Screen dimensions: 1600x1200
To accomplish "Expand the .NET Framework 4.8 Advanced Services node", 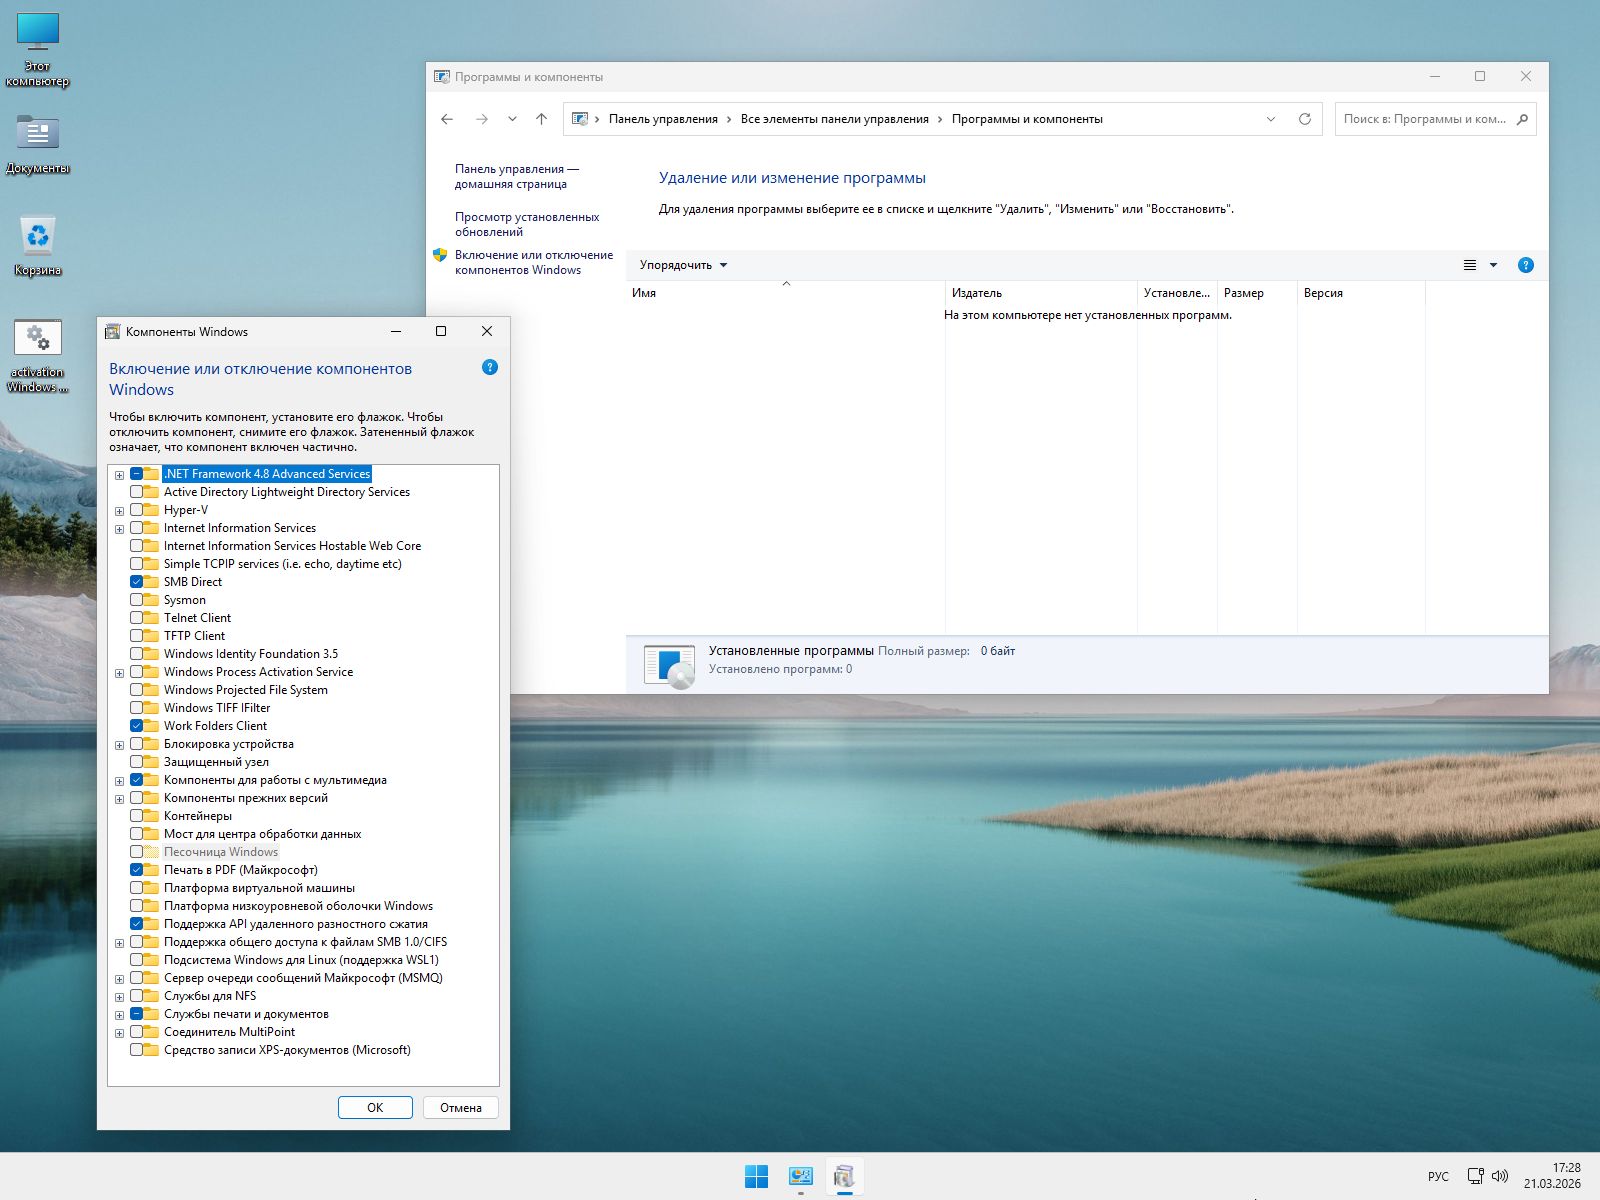I will tap(119, 475).
